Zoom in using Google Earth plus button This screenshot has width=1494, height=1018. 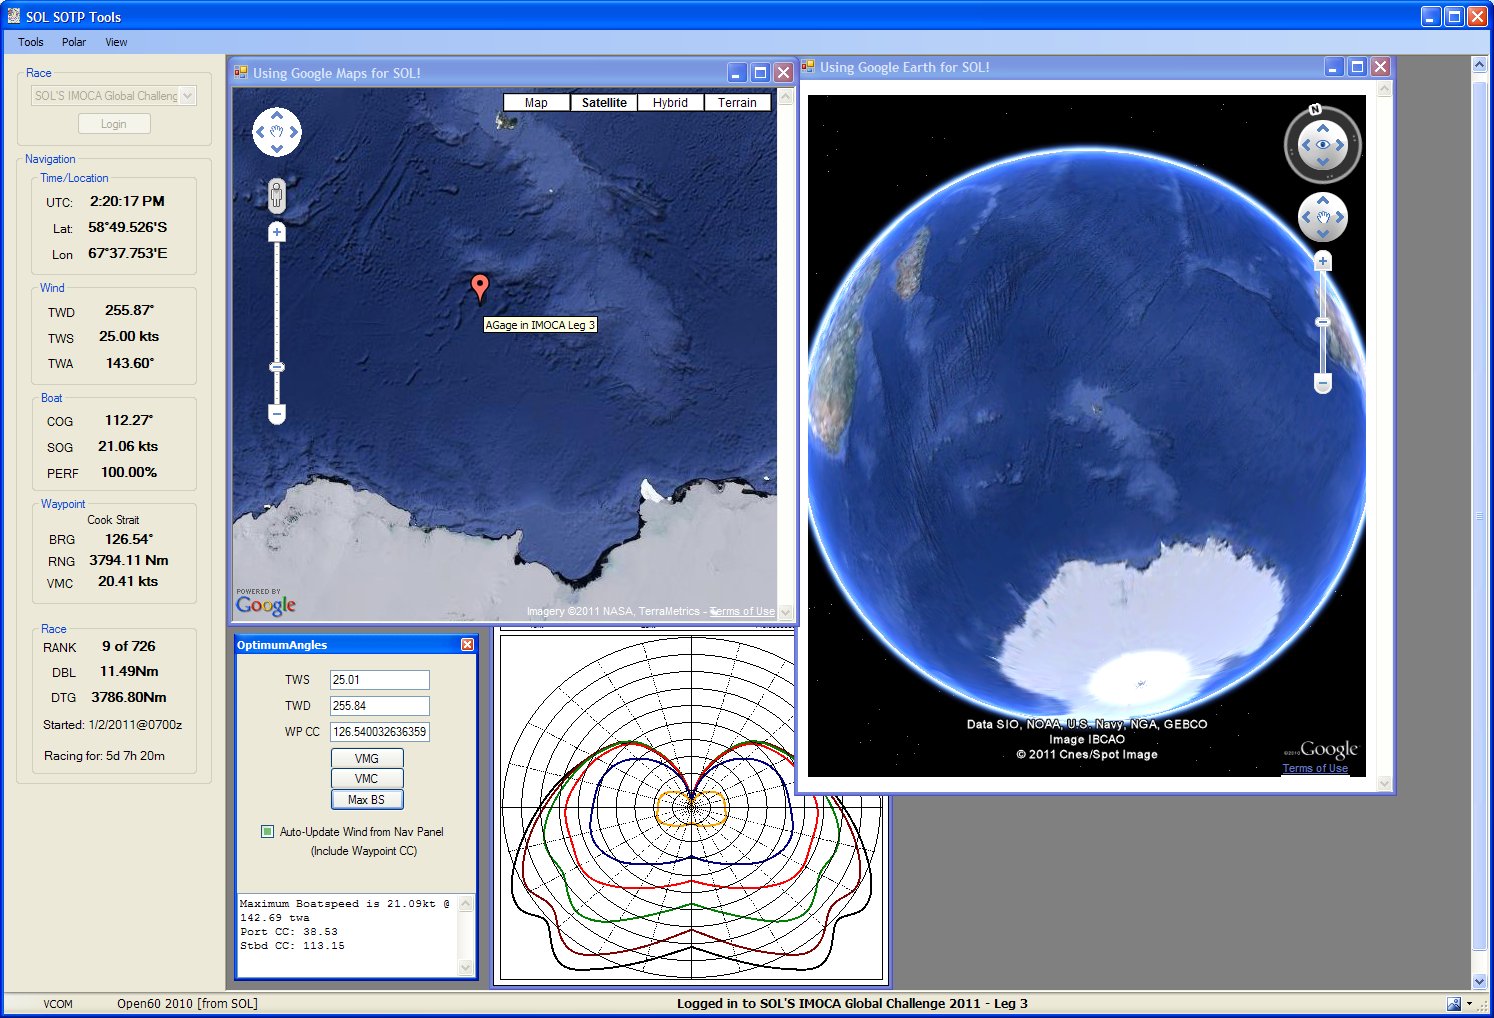pos(1322,262)
